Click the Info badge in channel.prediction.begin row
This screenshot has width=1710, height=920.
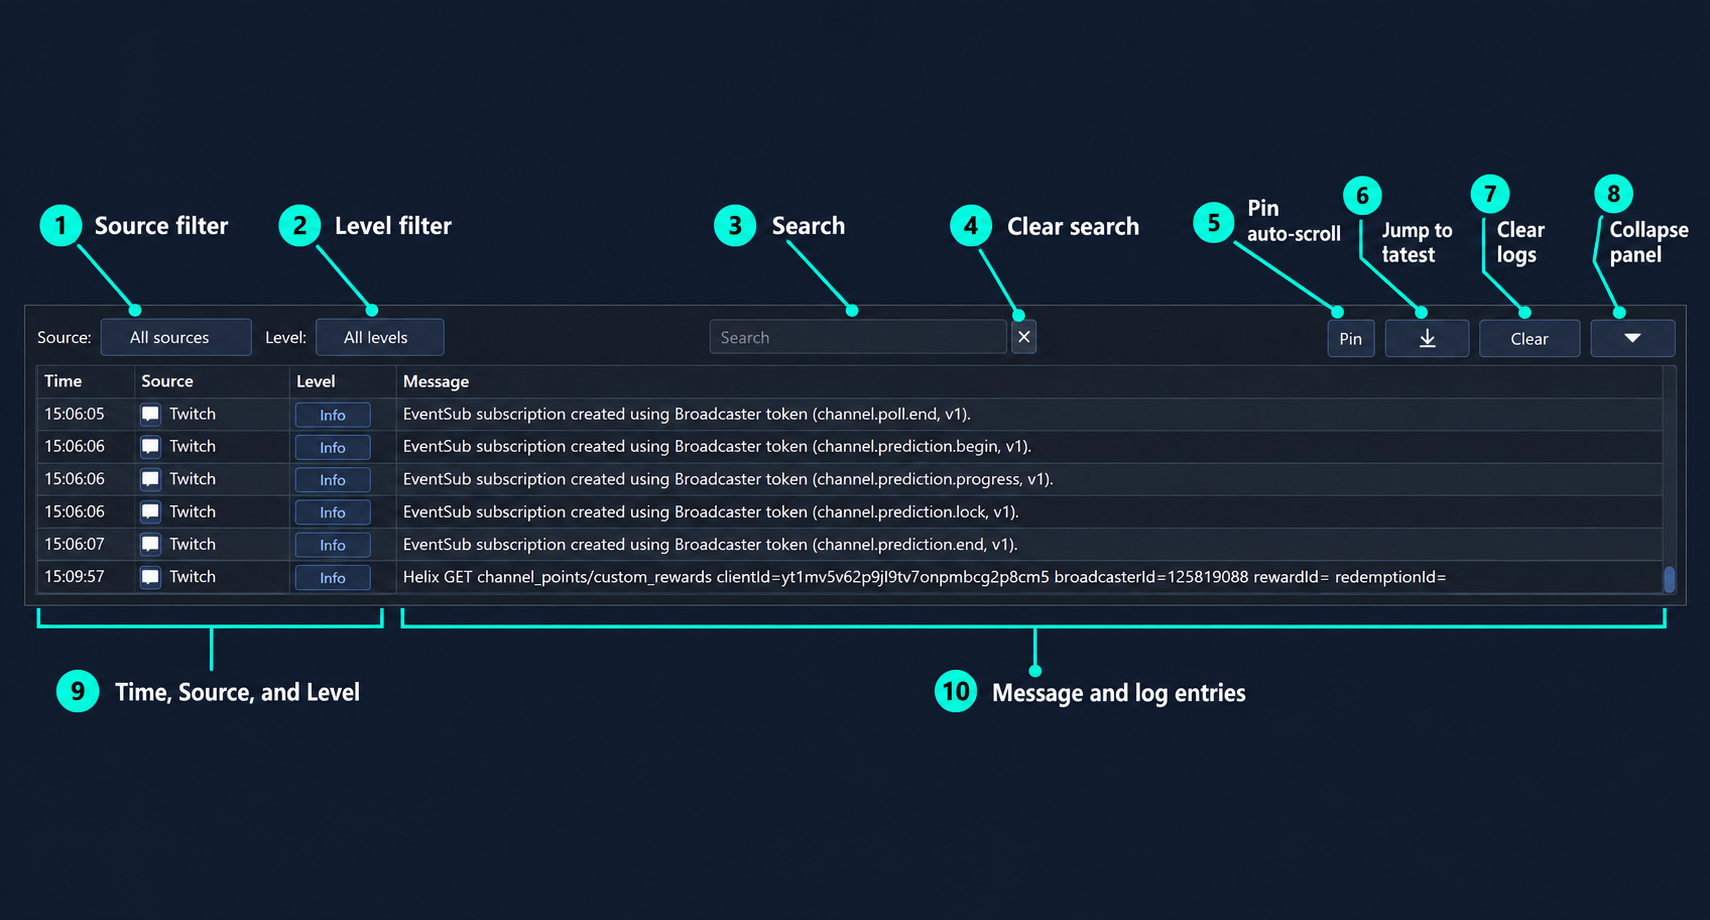click(x=333, y=447)
